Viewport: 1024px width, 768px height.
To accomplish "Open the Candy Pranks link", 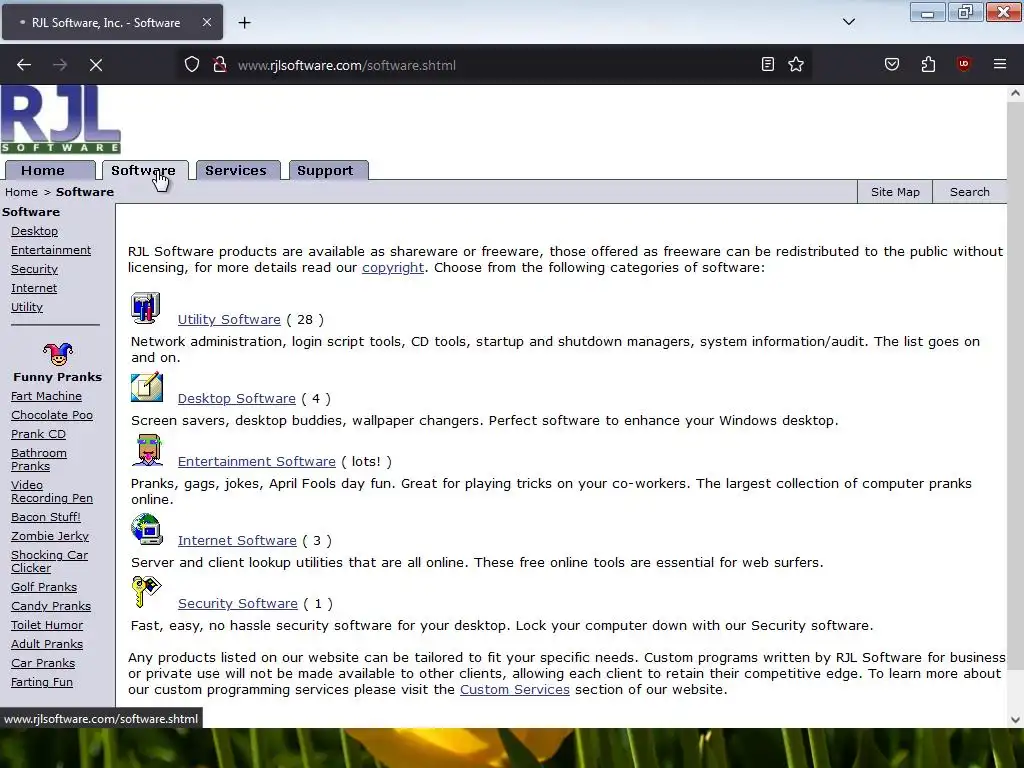I will tap(51, 606).
